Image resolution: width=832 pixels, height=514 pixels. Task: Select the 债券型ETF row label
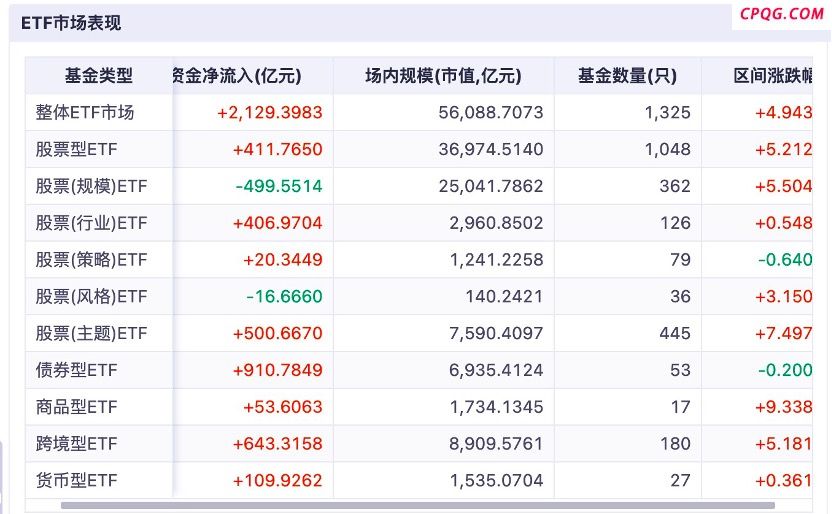coord(77,371)
